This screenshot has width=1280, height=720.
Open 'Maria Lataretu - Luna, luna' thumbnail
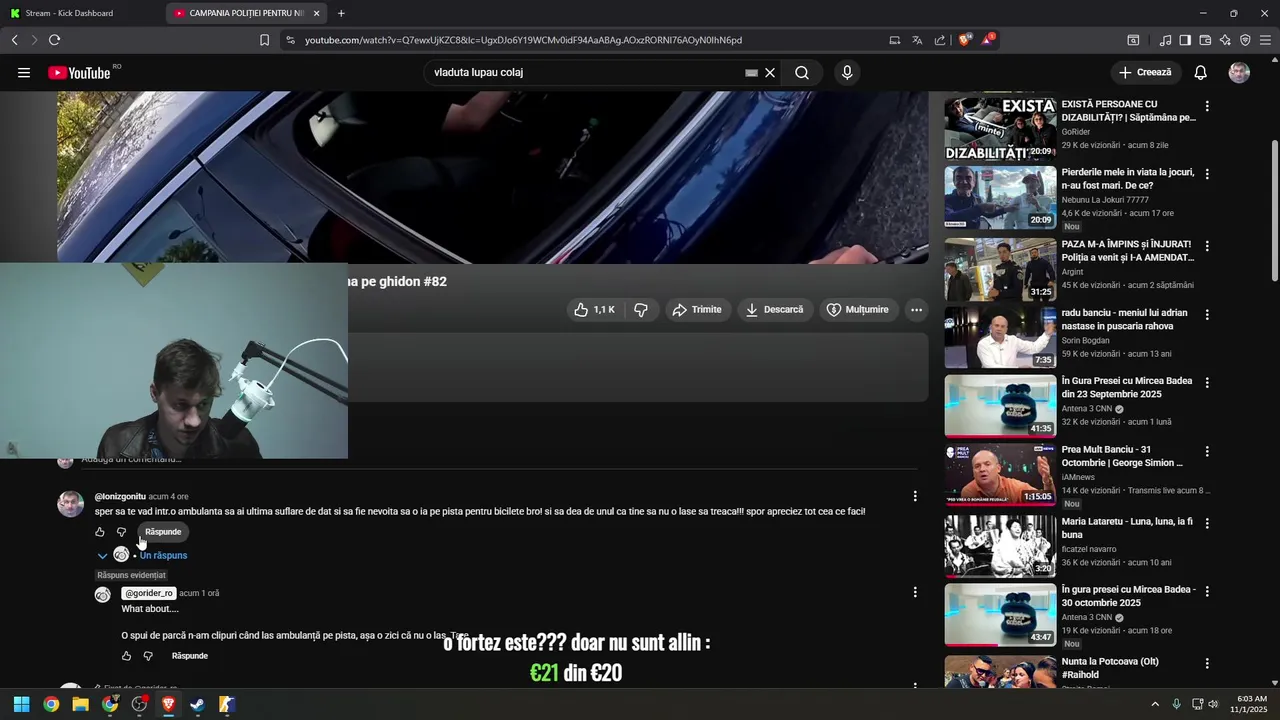tap(1000, 545)
